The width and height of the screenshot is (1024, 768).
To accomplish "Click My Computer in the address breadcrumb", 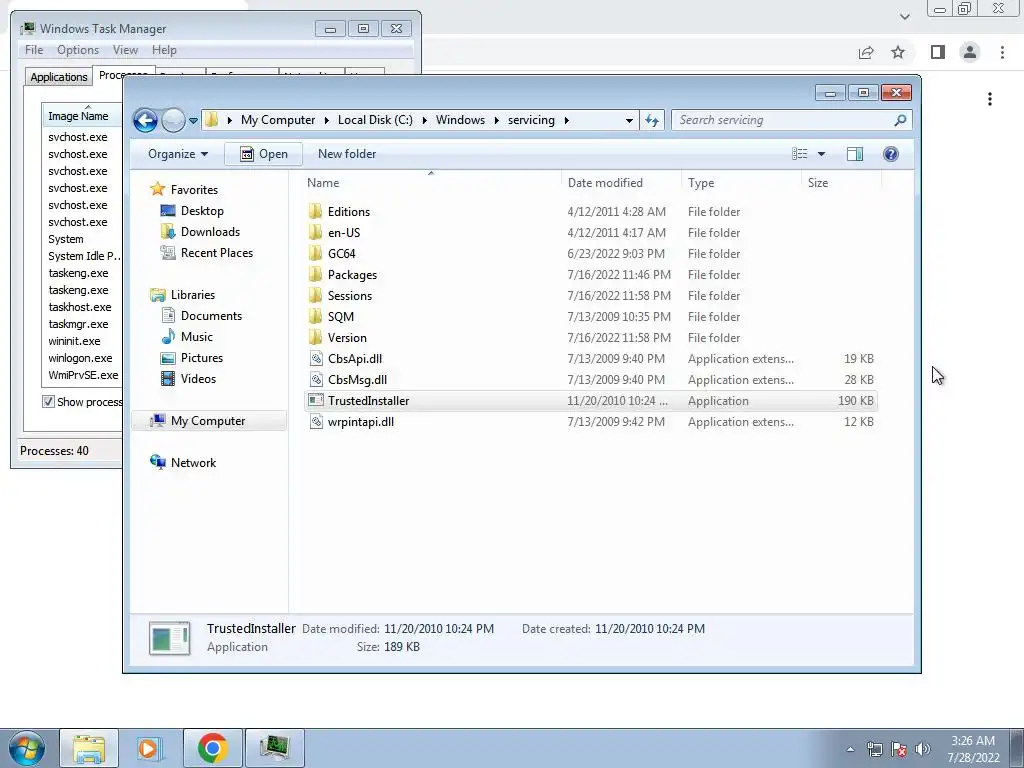I will click(x=278, y=120).
